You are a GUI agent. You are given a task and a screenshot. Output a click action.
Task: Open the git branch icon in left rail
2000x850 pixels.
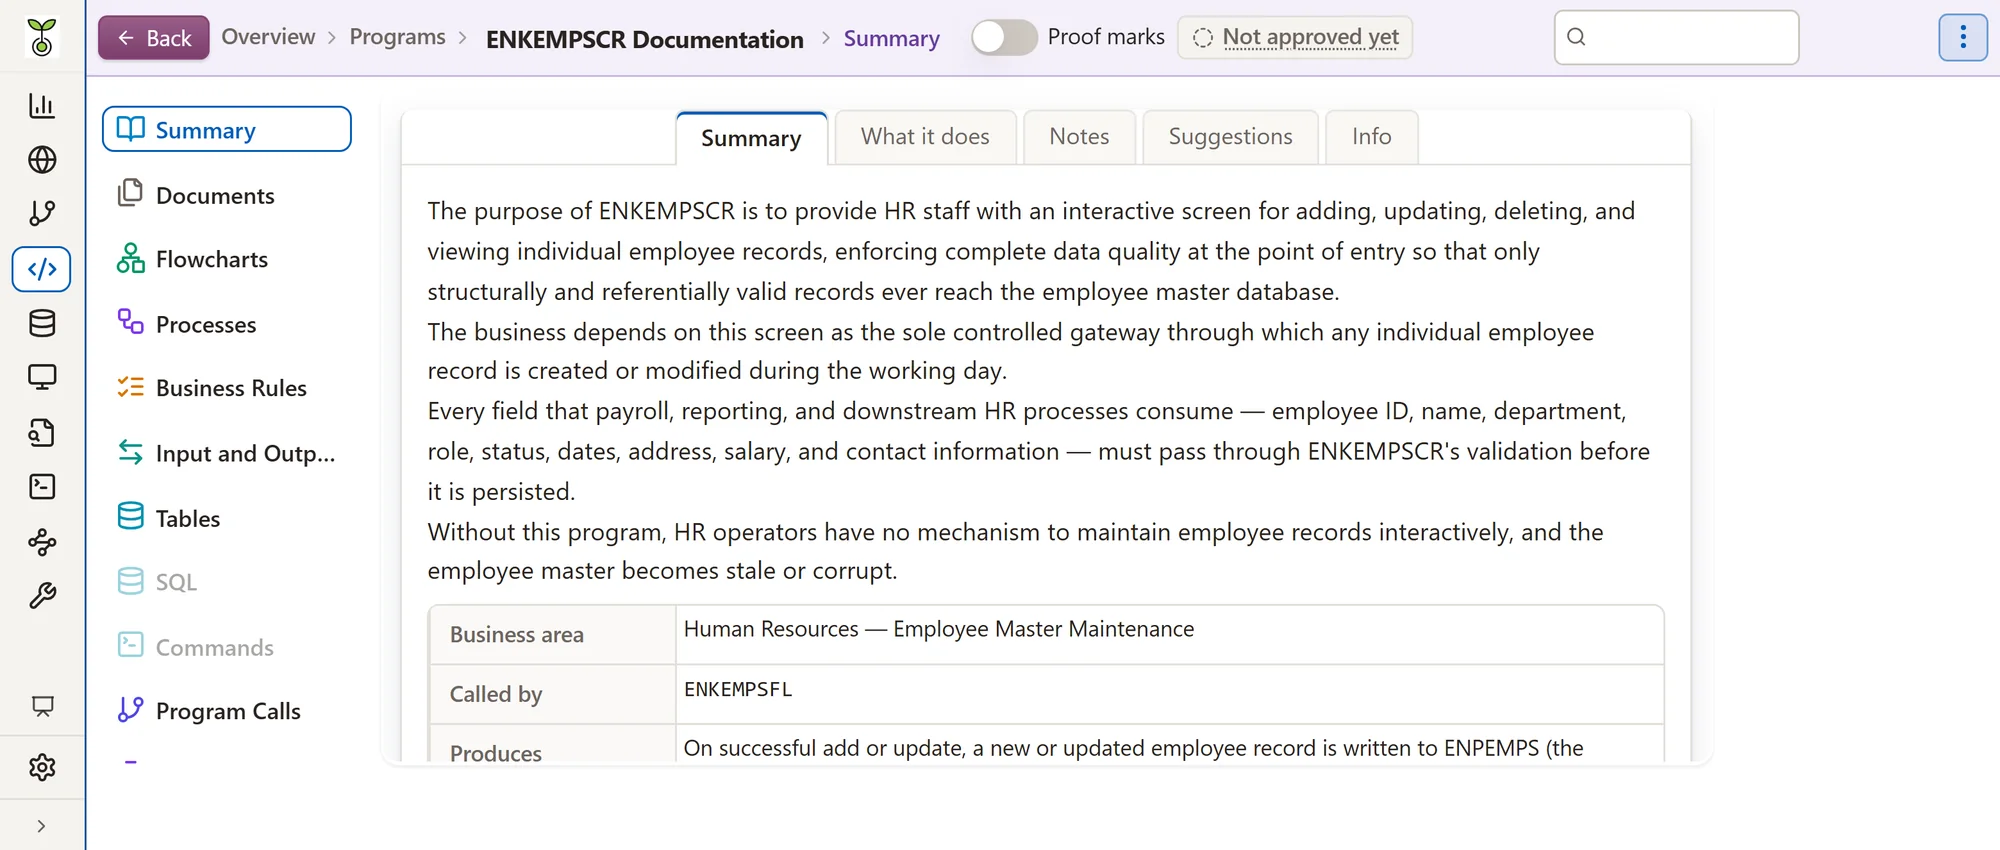[42, 213]
